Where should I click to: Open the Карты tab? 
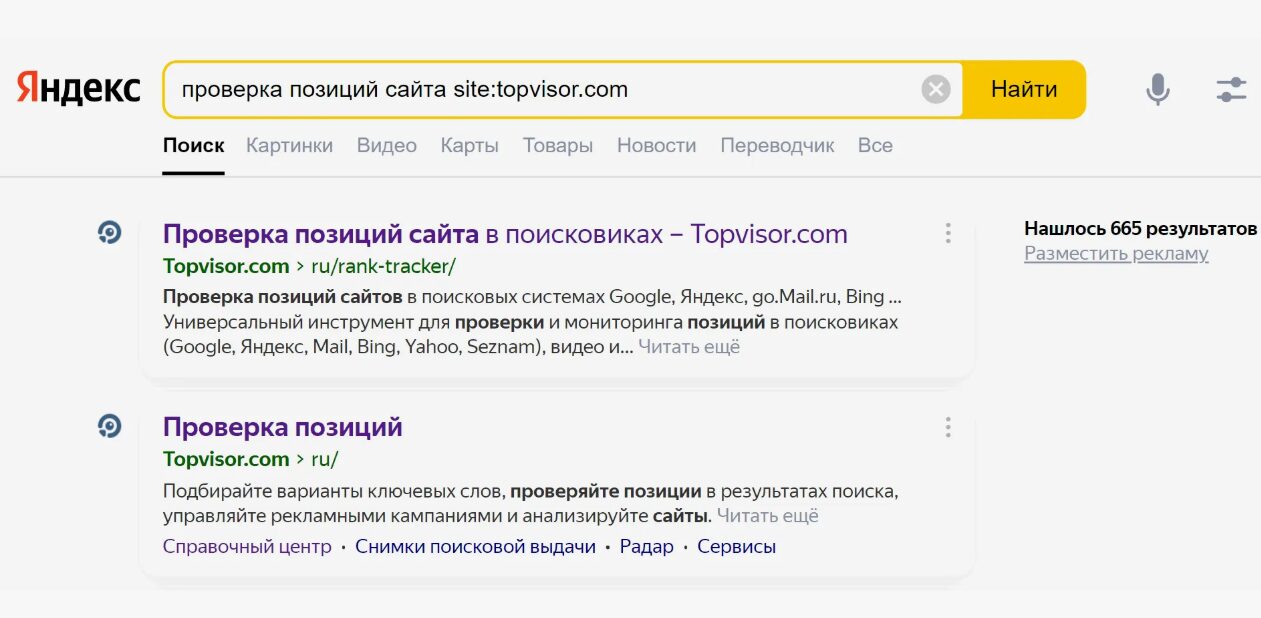[469, 146]
